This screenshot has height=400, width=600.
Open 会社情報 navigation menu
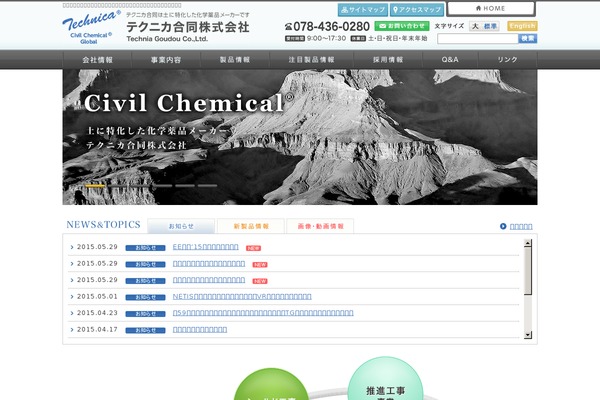(97, 60)
